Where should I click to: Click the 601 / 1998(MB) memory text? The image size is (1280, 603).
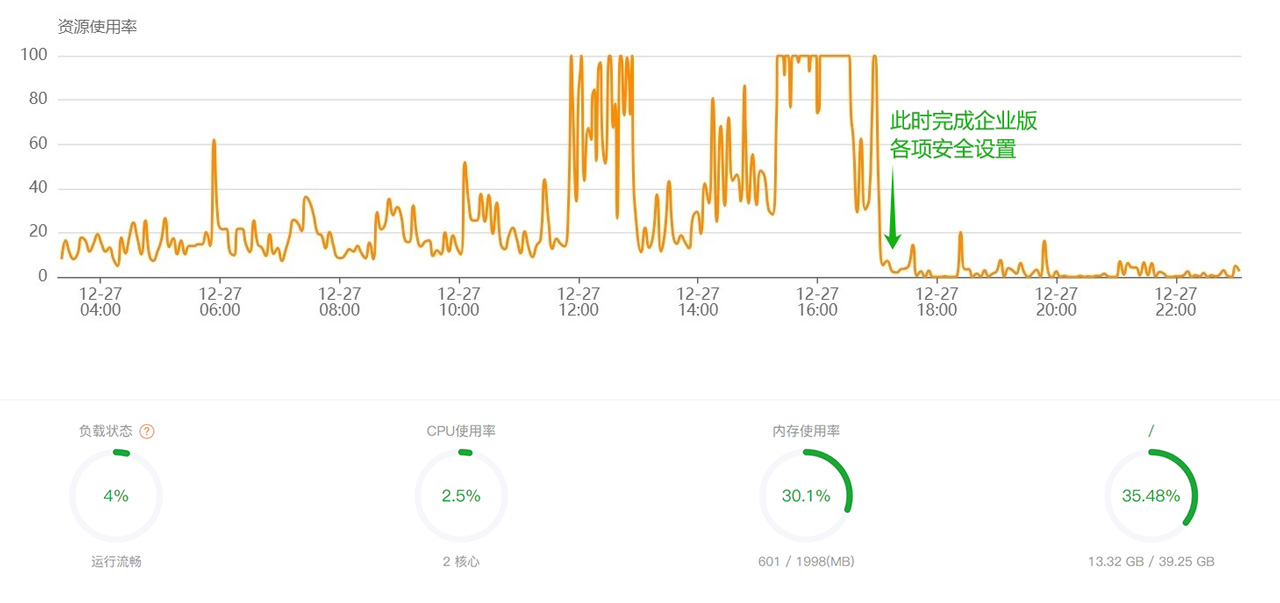click(806, 562)
